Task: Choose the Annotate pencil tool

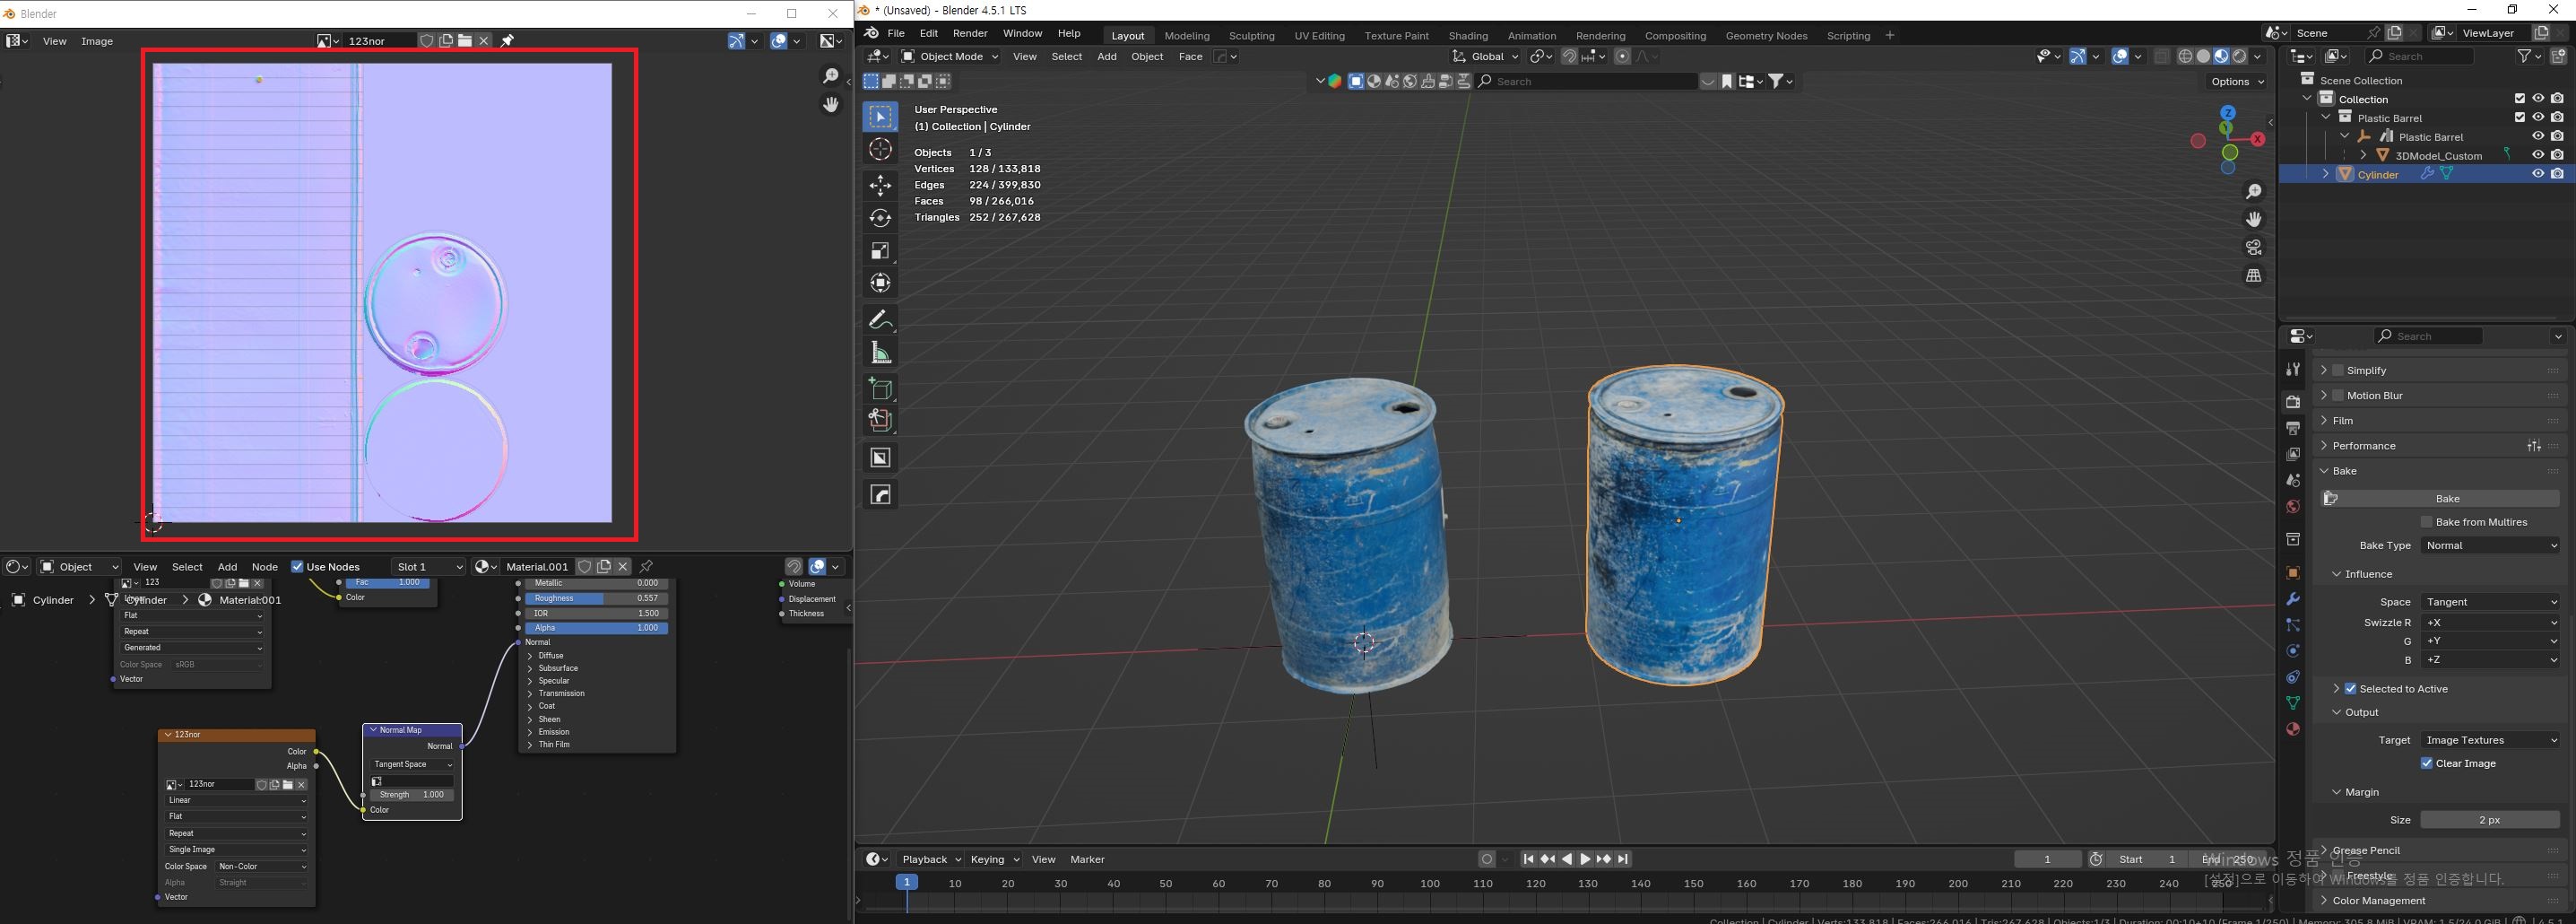Action: pos(880,320)
